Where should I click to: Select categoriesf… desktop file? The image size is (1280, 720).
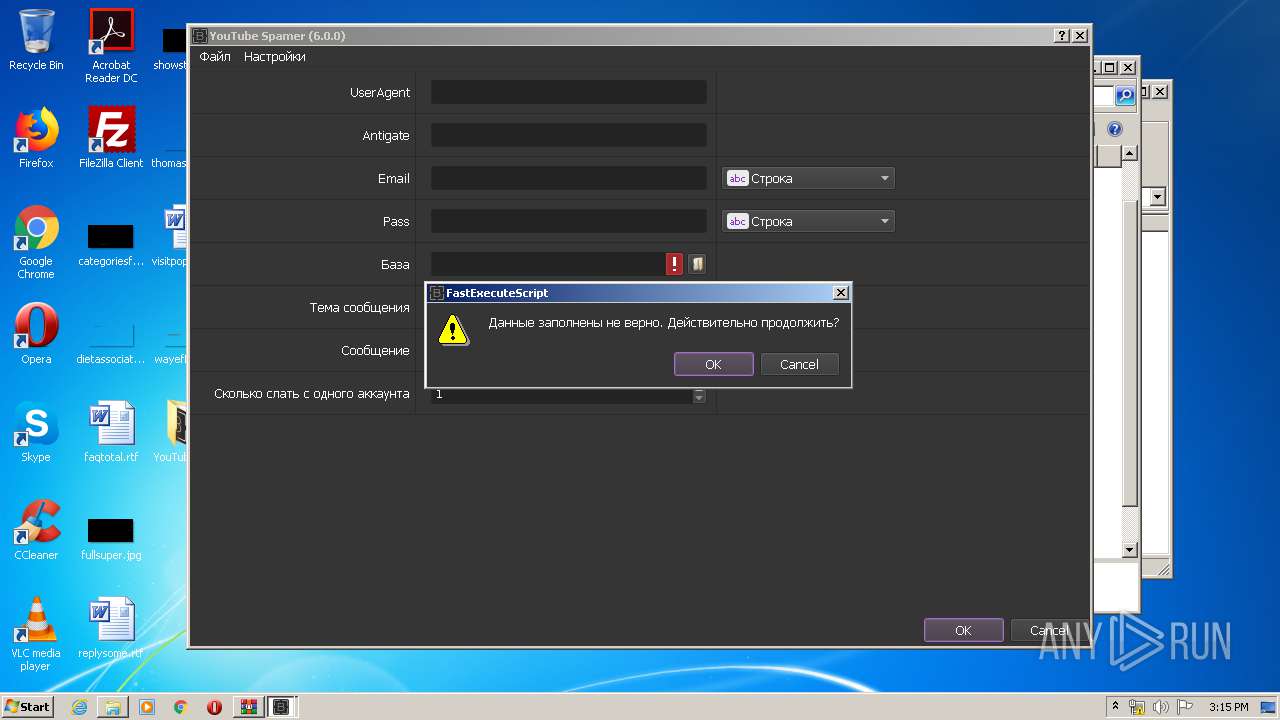tap(111, 244)
